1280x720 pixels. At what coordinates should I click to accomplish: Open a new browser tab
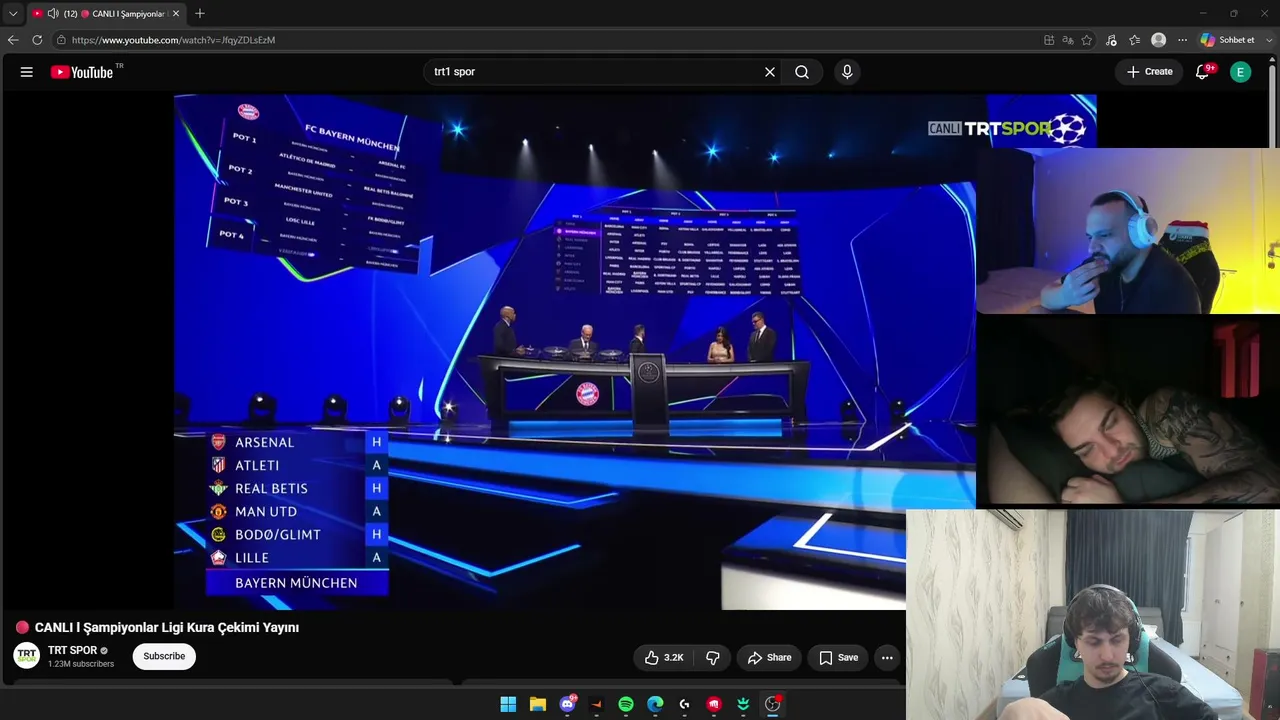point(200,14)
